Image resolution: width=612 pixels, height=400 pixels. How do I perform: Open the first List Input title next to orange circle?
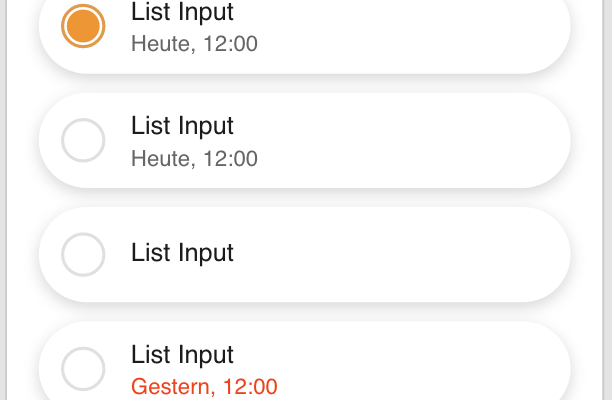[182, 12]
